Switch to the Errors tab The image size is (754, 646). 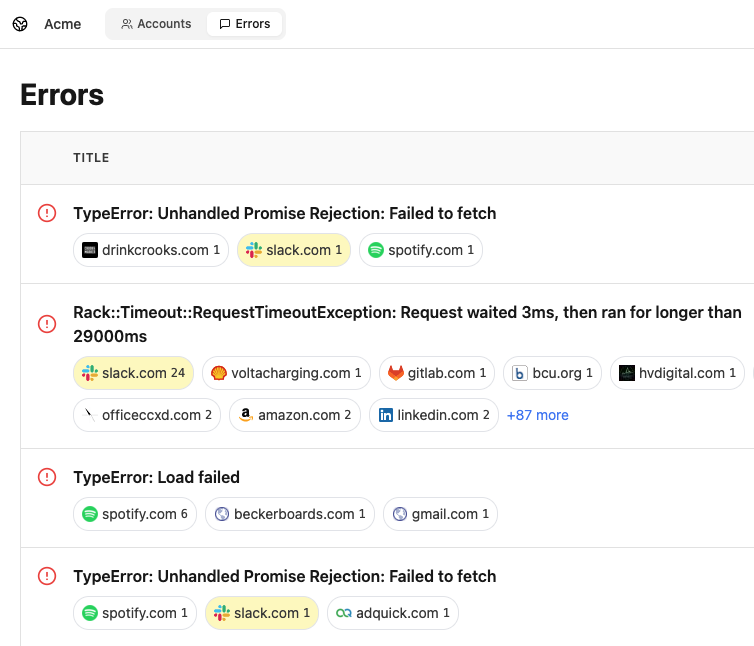(245, 24)
